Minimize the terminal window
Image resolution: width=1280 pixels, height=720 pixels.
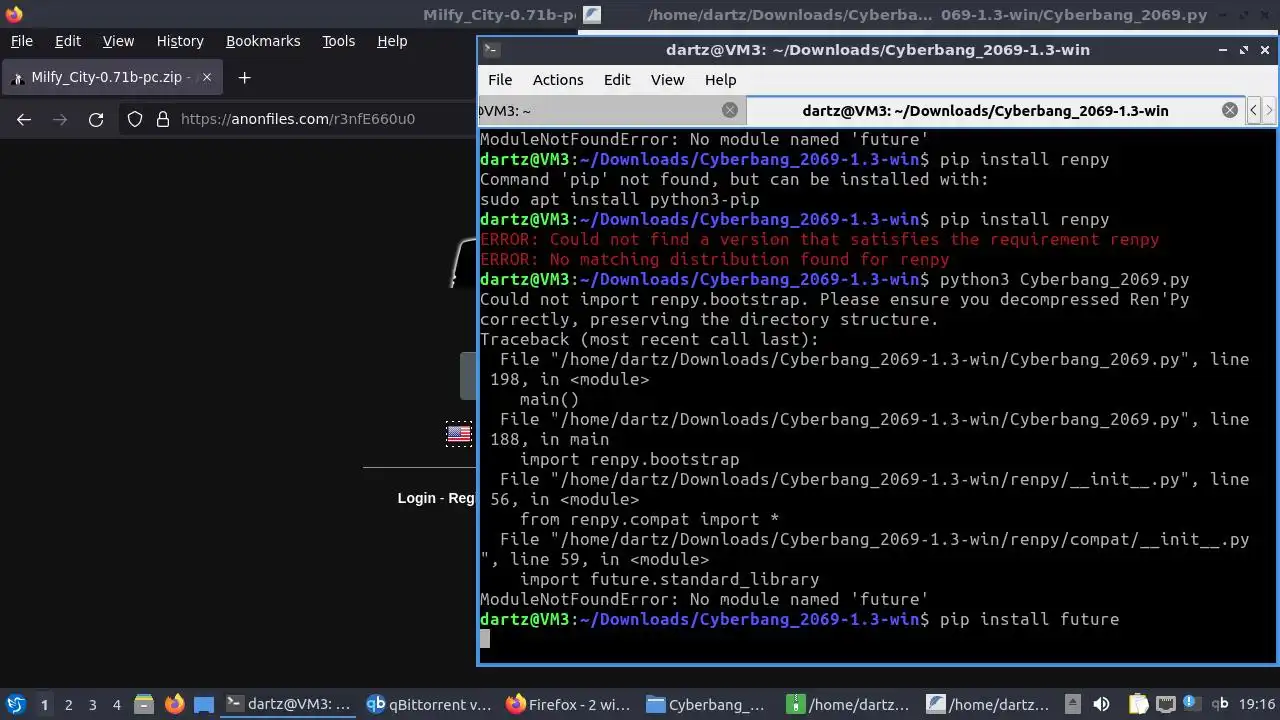1222,49
